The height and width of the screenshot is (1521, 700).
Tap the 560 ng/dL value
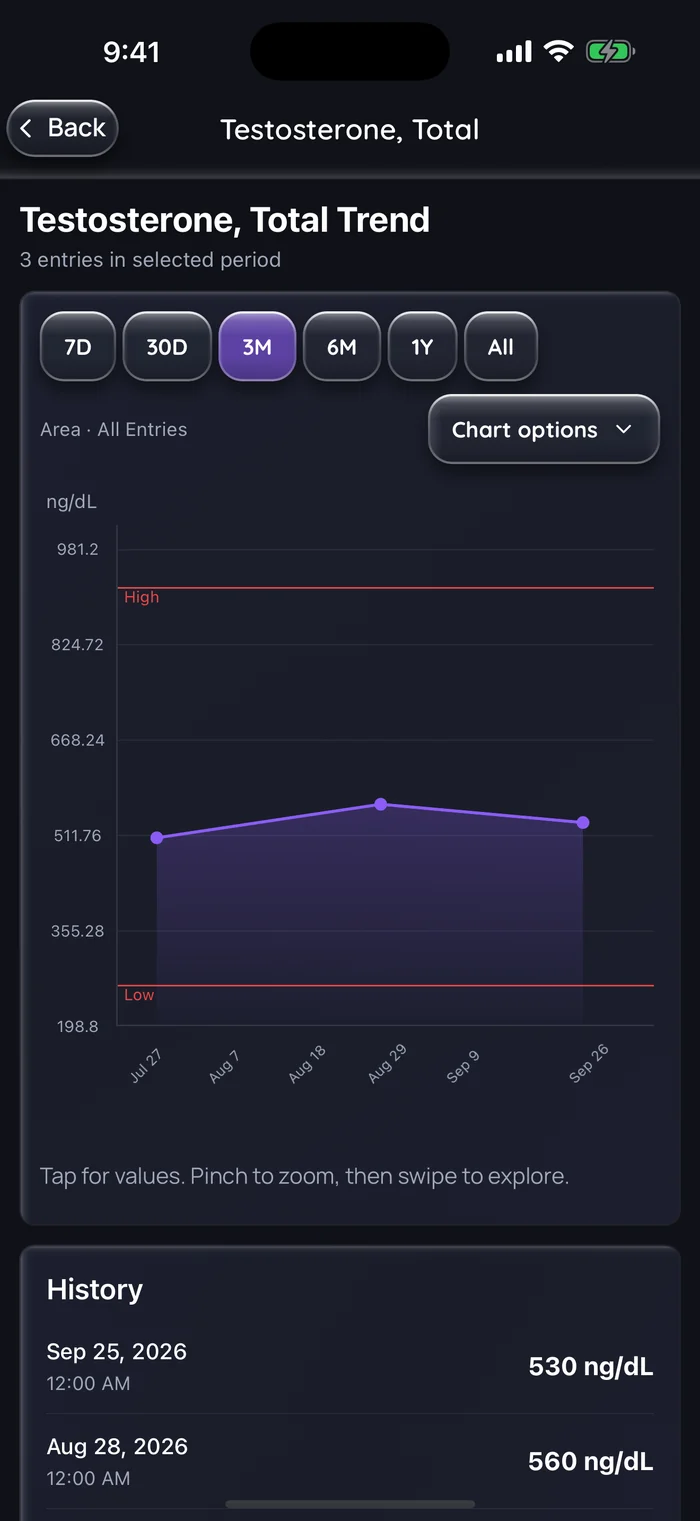click(x=591, y=1462)
